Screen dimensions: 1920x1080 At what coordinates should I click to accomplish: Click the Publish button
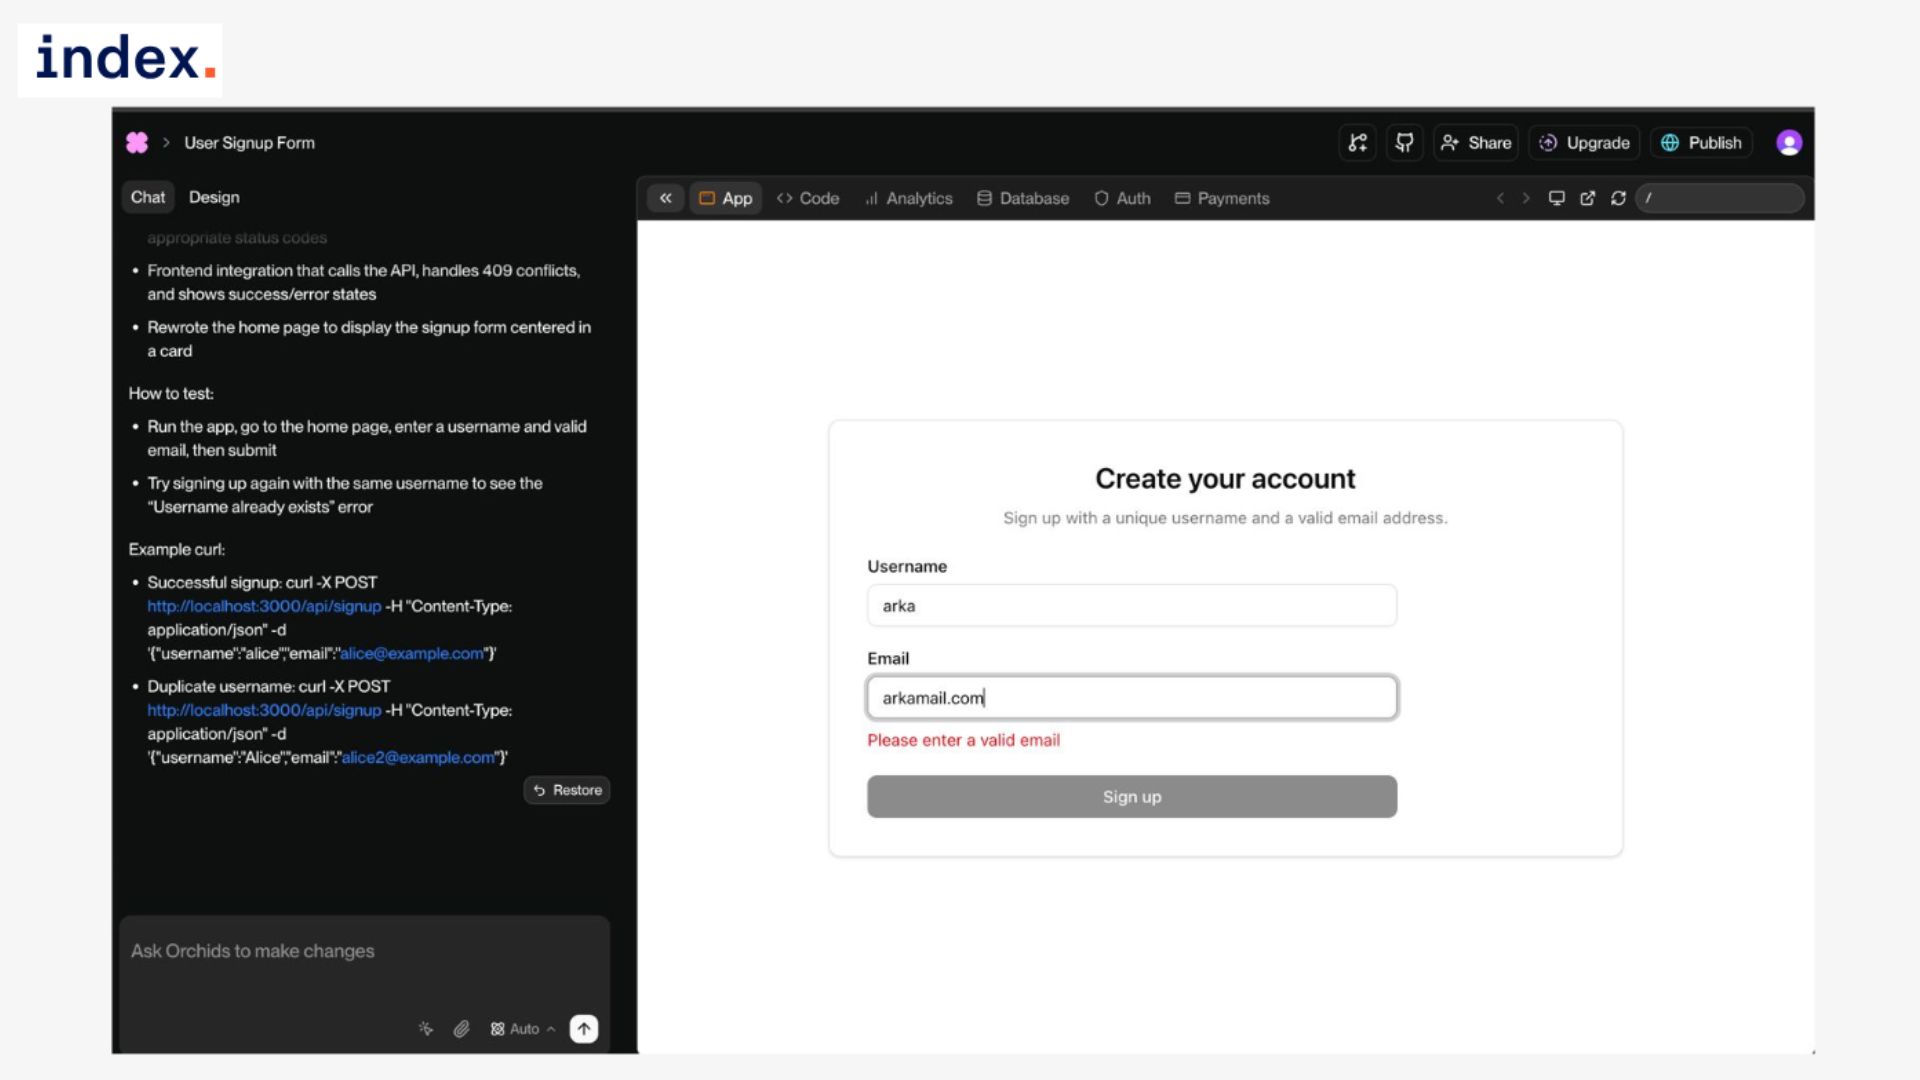tap(1702, 143)
